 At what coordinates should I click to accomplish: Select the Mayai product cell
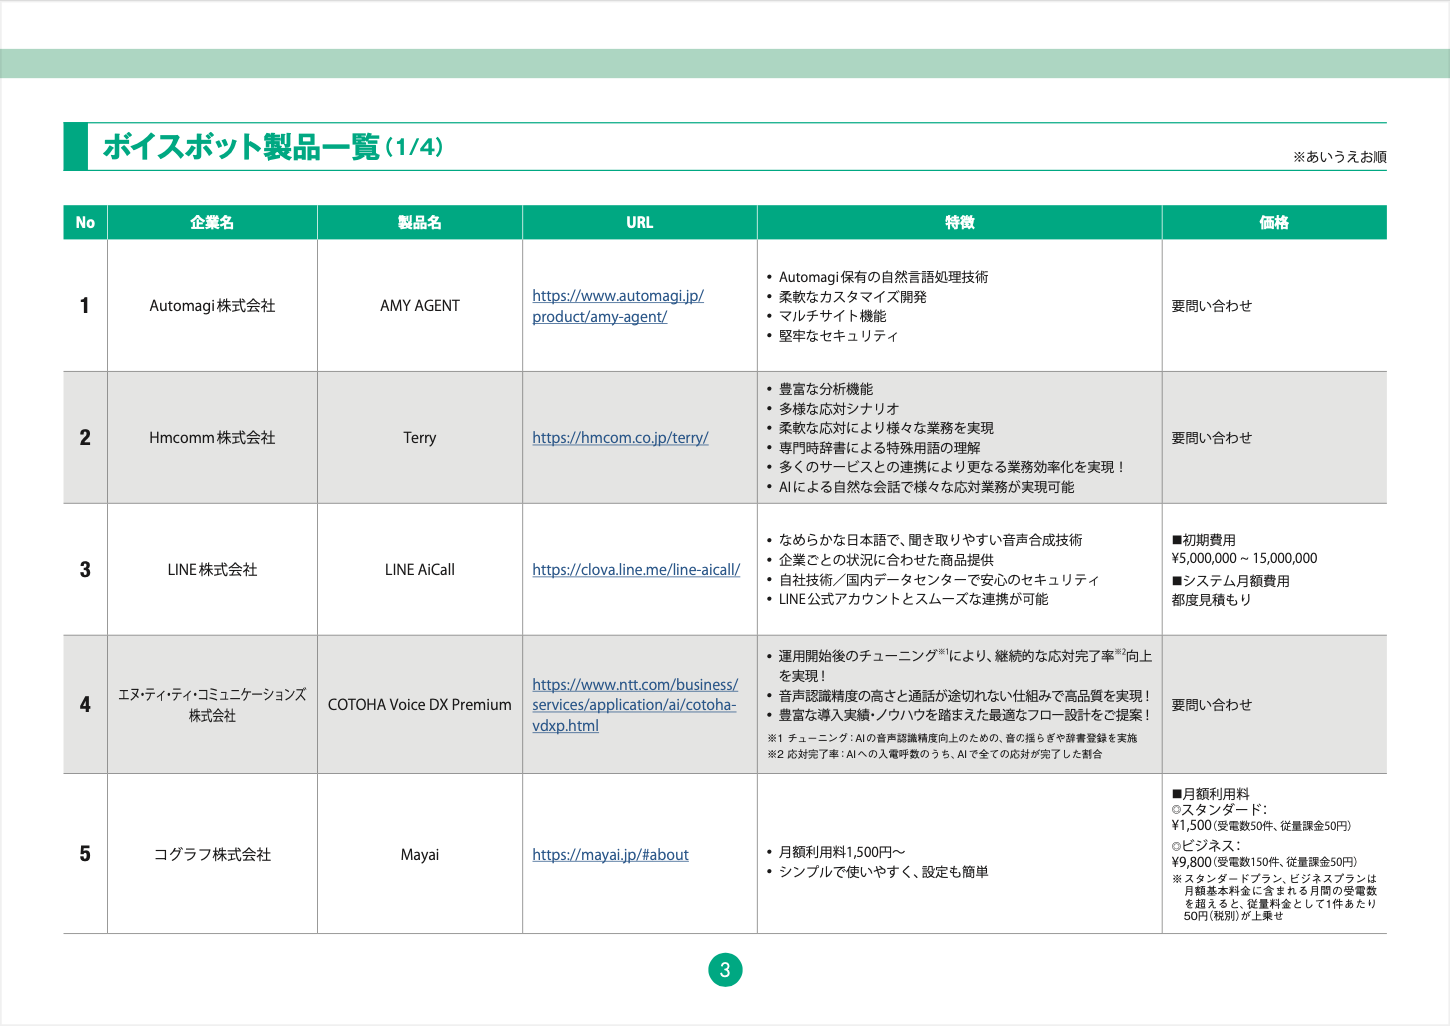[x=420, y=855]
